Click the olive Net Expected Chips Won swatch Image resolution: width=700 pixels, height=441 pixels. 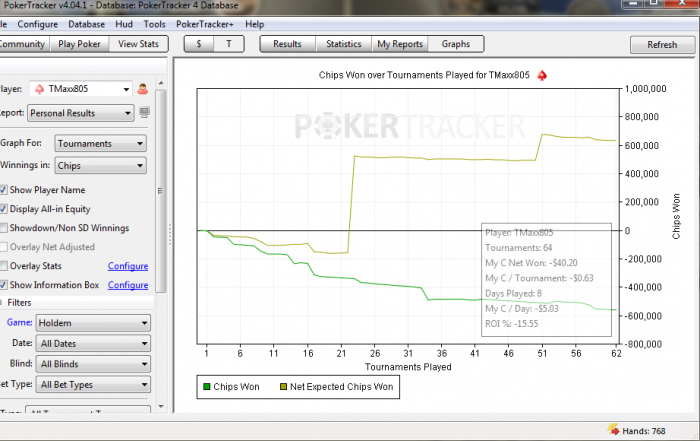click(x=283, y=387)
